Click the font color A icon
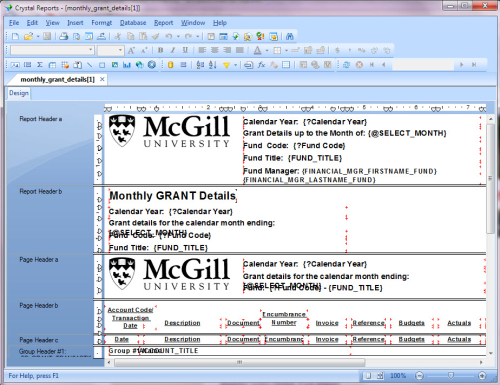Screen dimensions: 500x385 pos(257,50)
